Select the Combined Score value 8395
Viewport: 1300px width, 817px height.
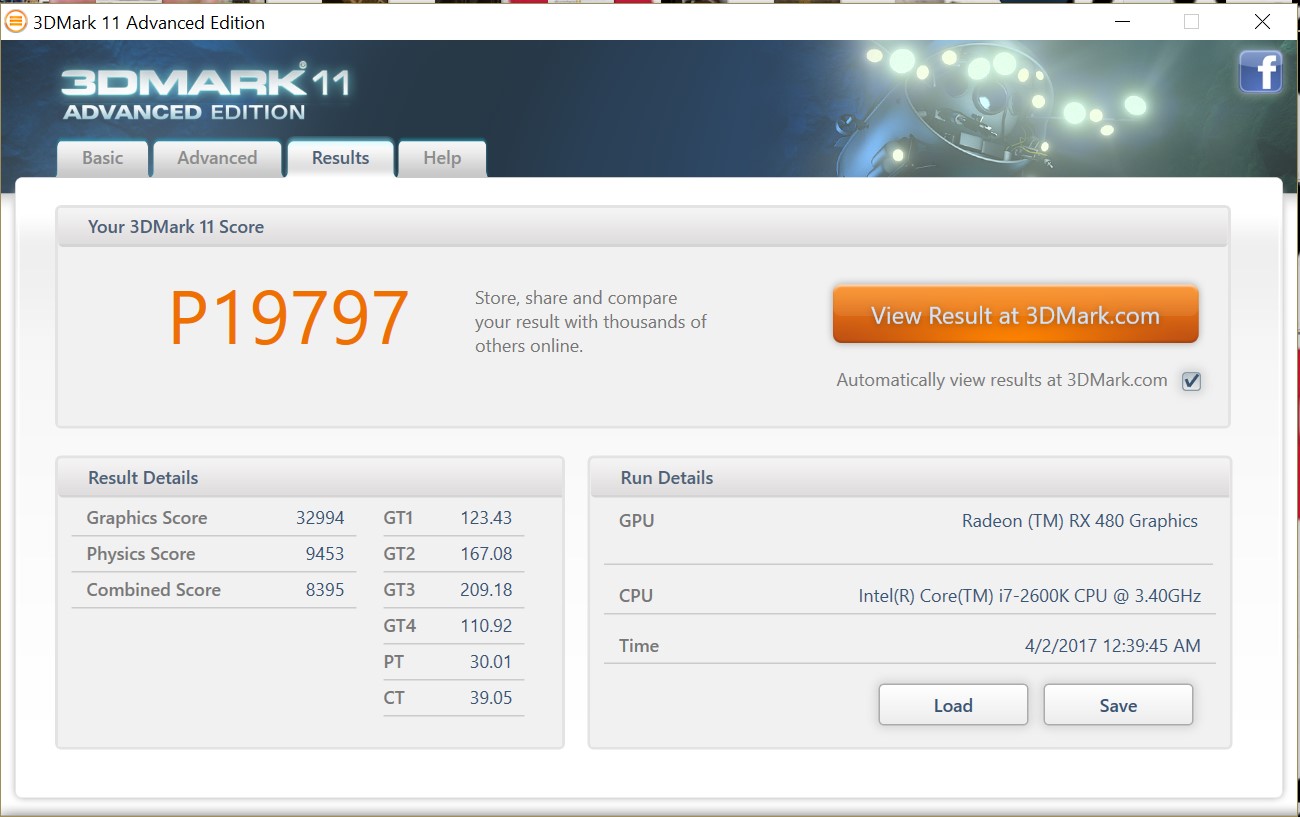click(327, 590)
